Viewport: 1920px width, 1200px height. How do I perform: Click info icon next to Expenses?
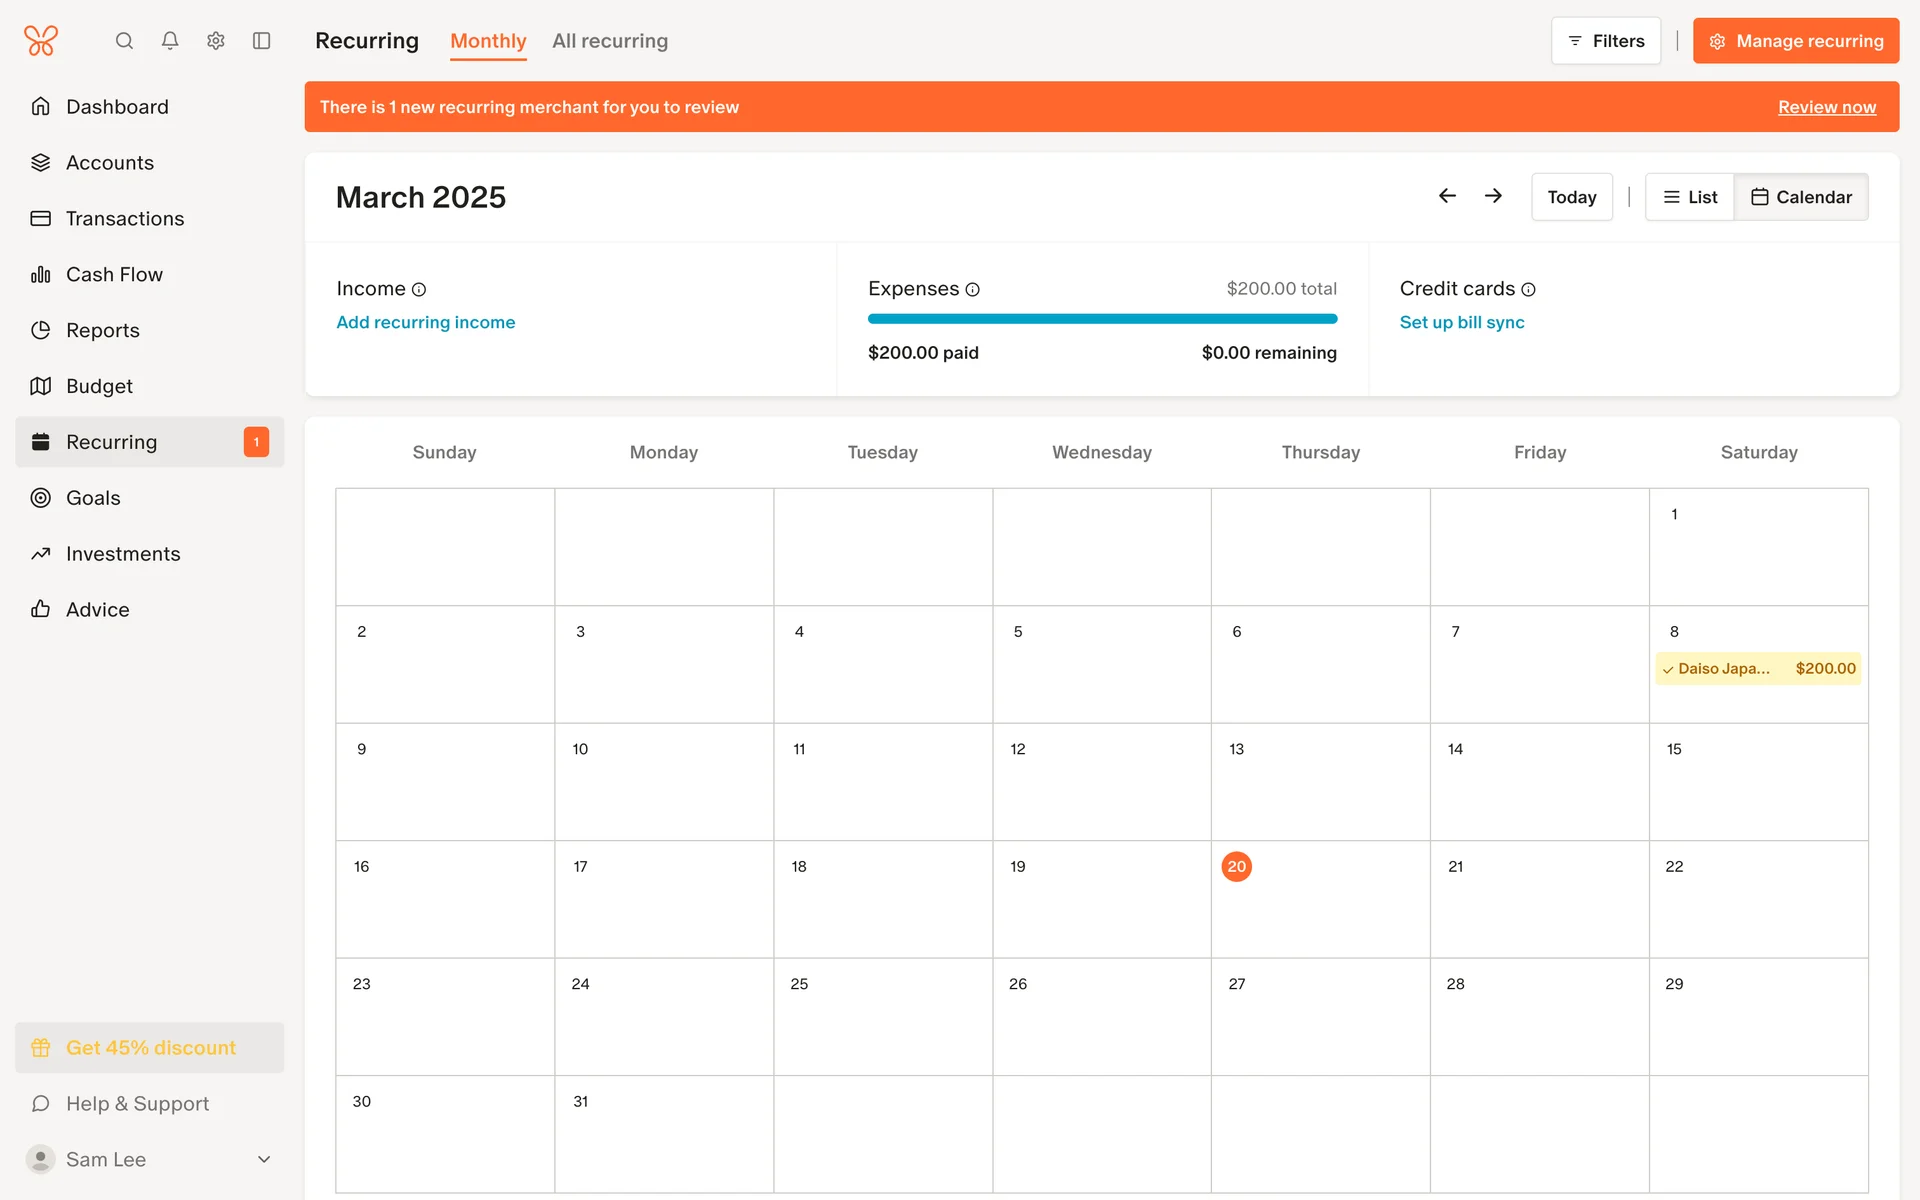click(972, 290)
